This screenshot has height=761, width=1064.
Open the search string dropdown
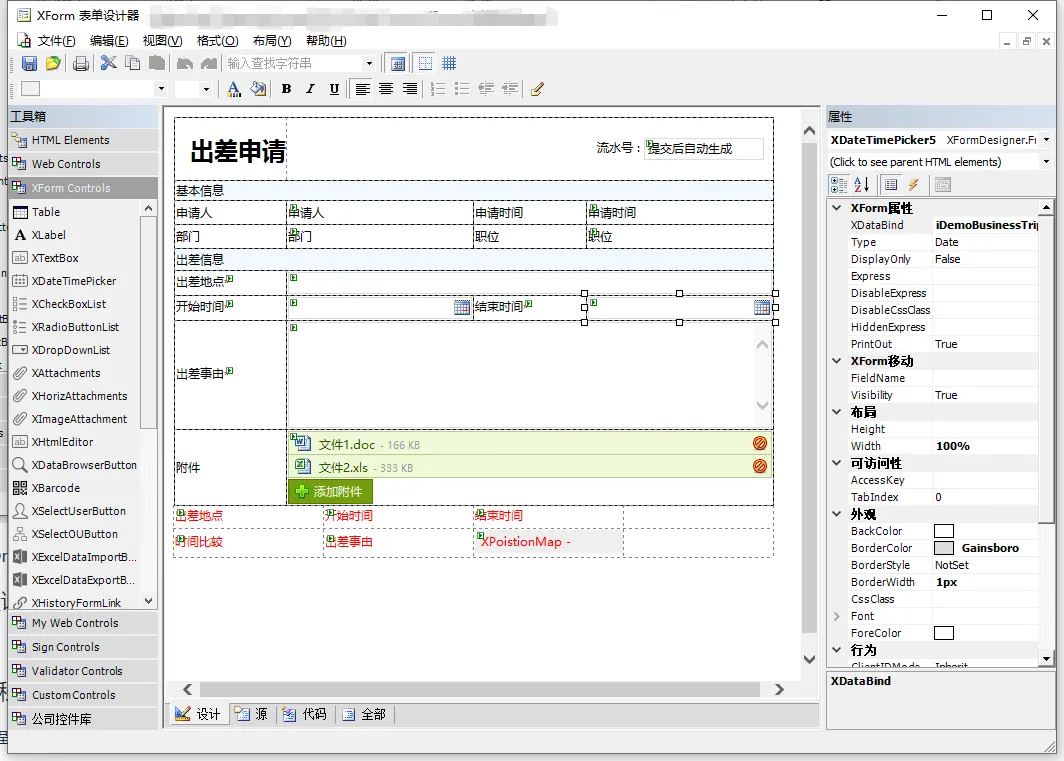tap(369, 63)
